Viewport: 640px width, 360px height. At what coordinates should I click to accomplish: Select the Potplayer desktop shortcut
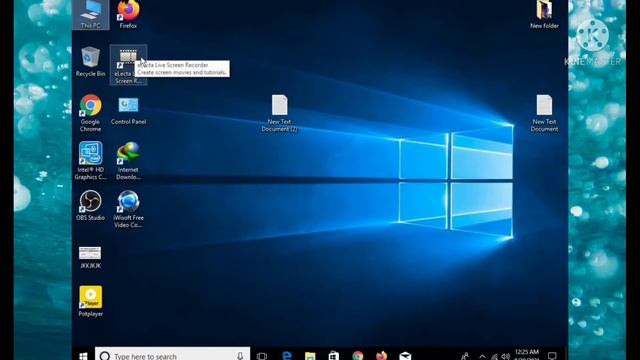pyautogui.click(x=91, y=301)
